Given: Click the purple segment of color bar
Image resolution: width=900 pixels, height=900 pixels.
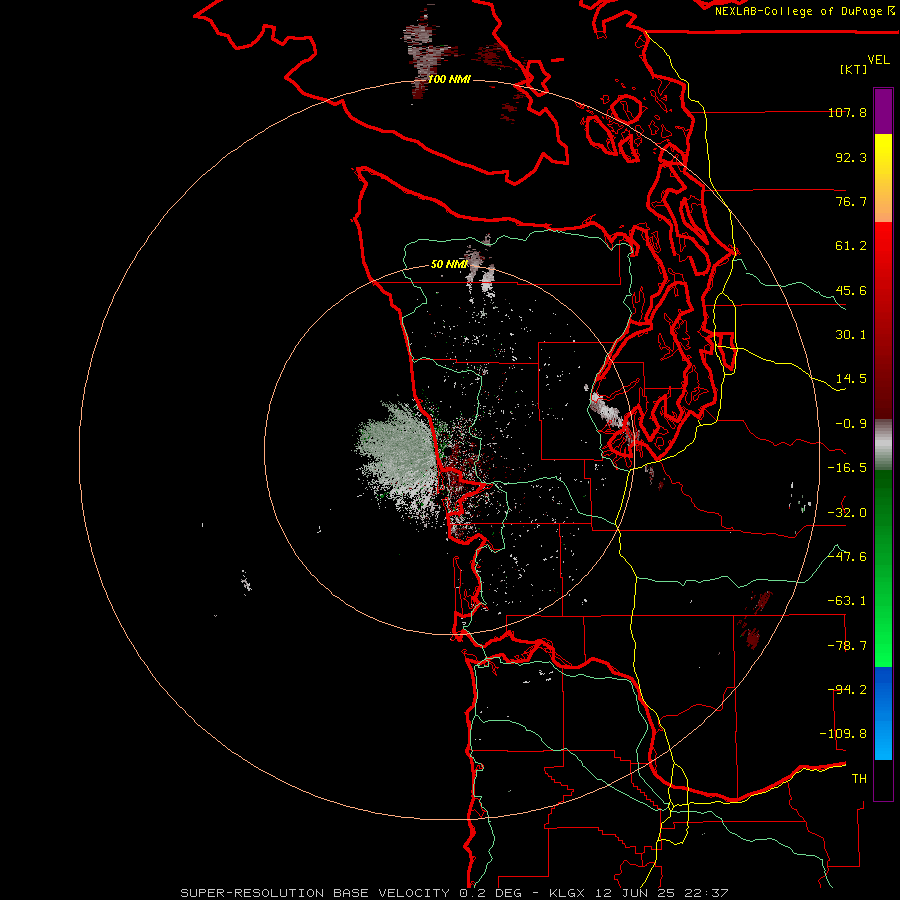Looking at the screenshot, I should click(x=883, y=111).
